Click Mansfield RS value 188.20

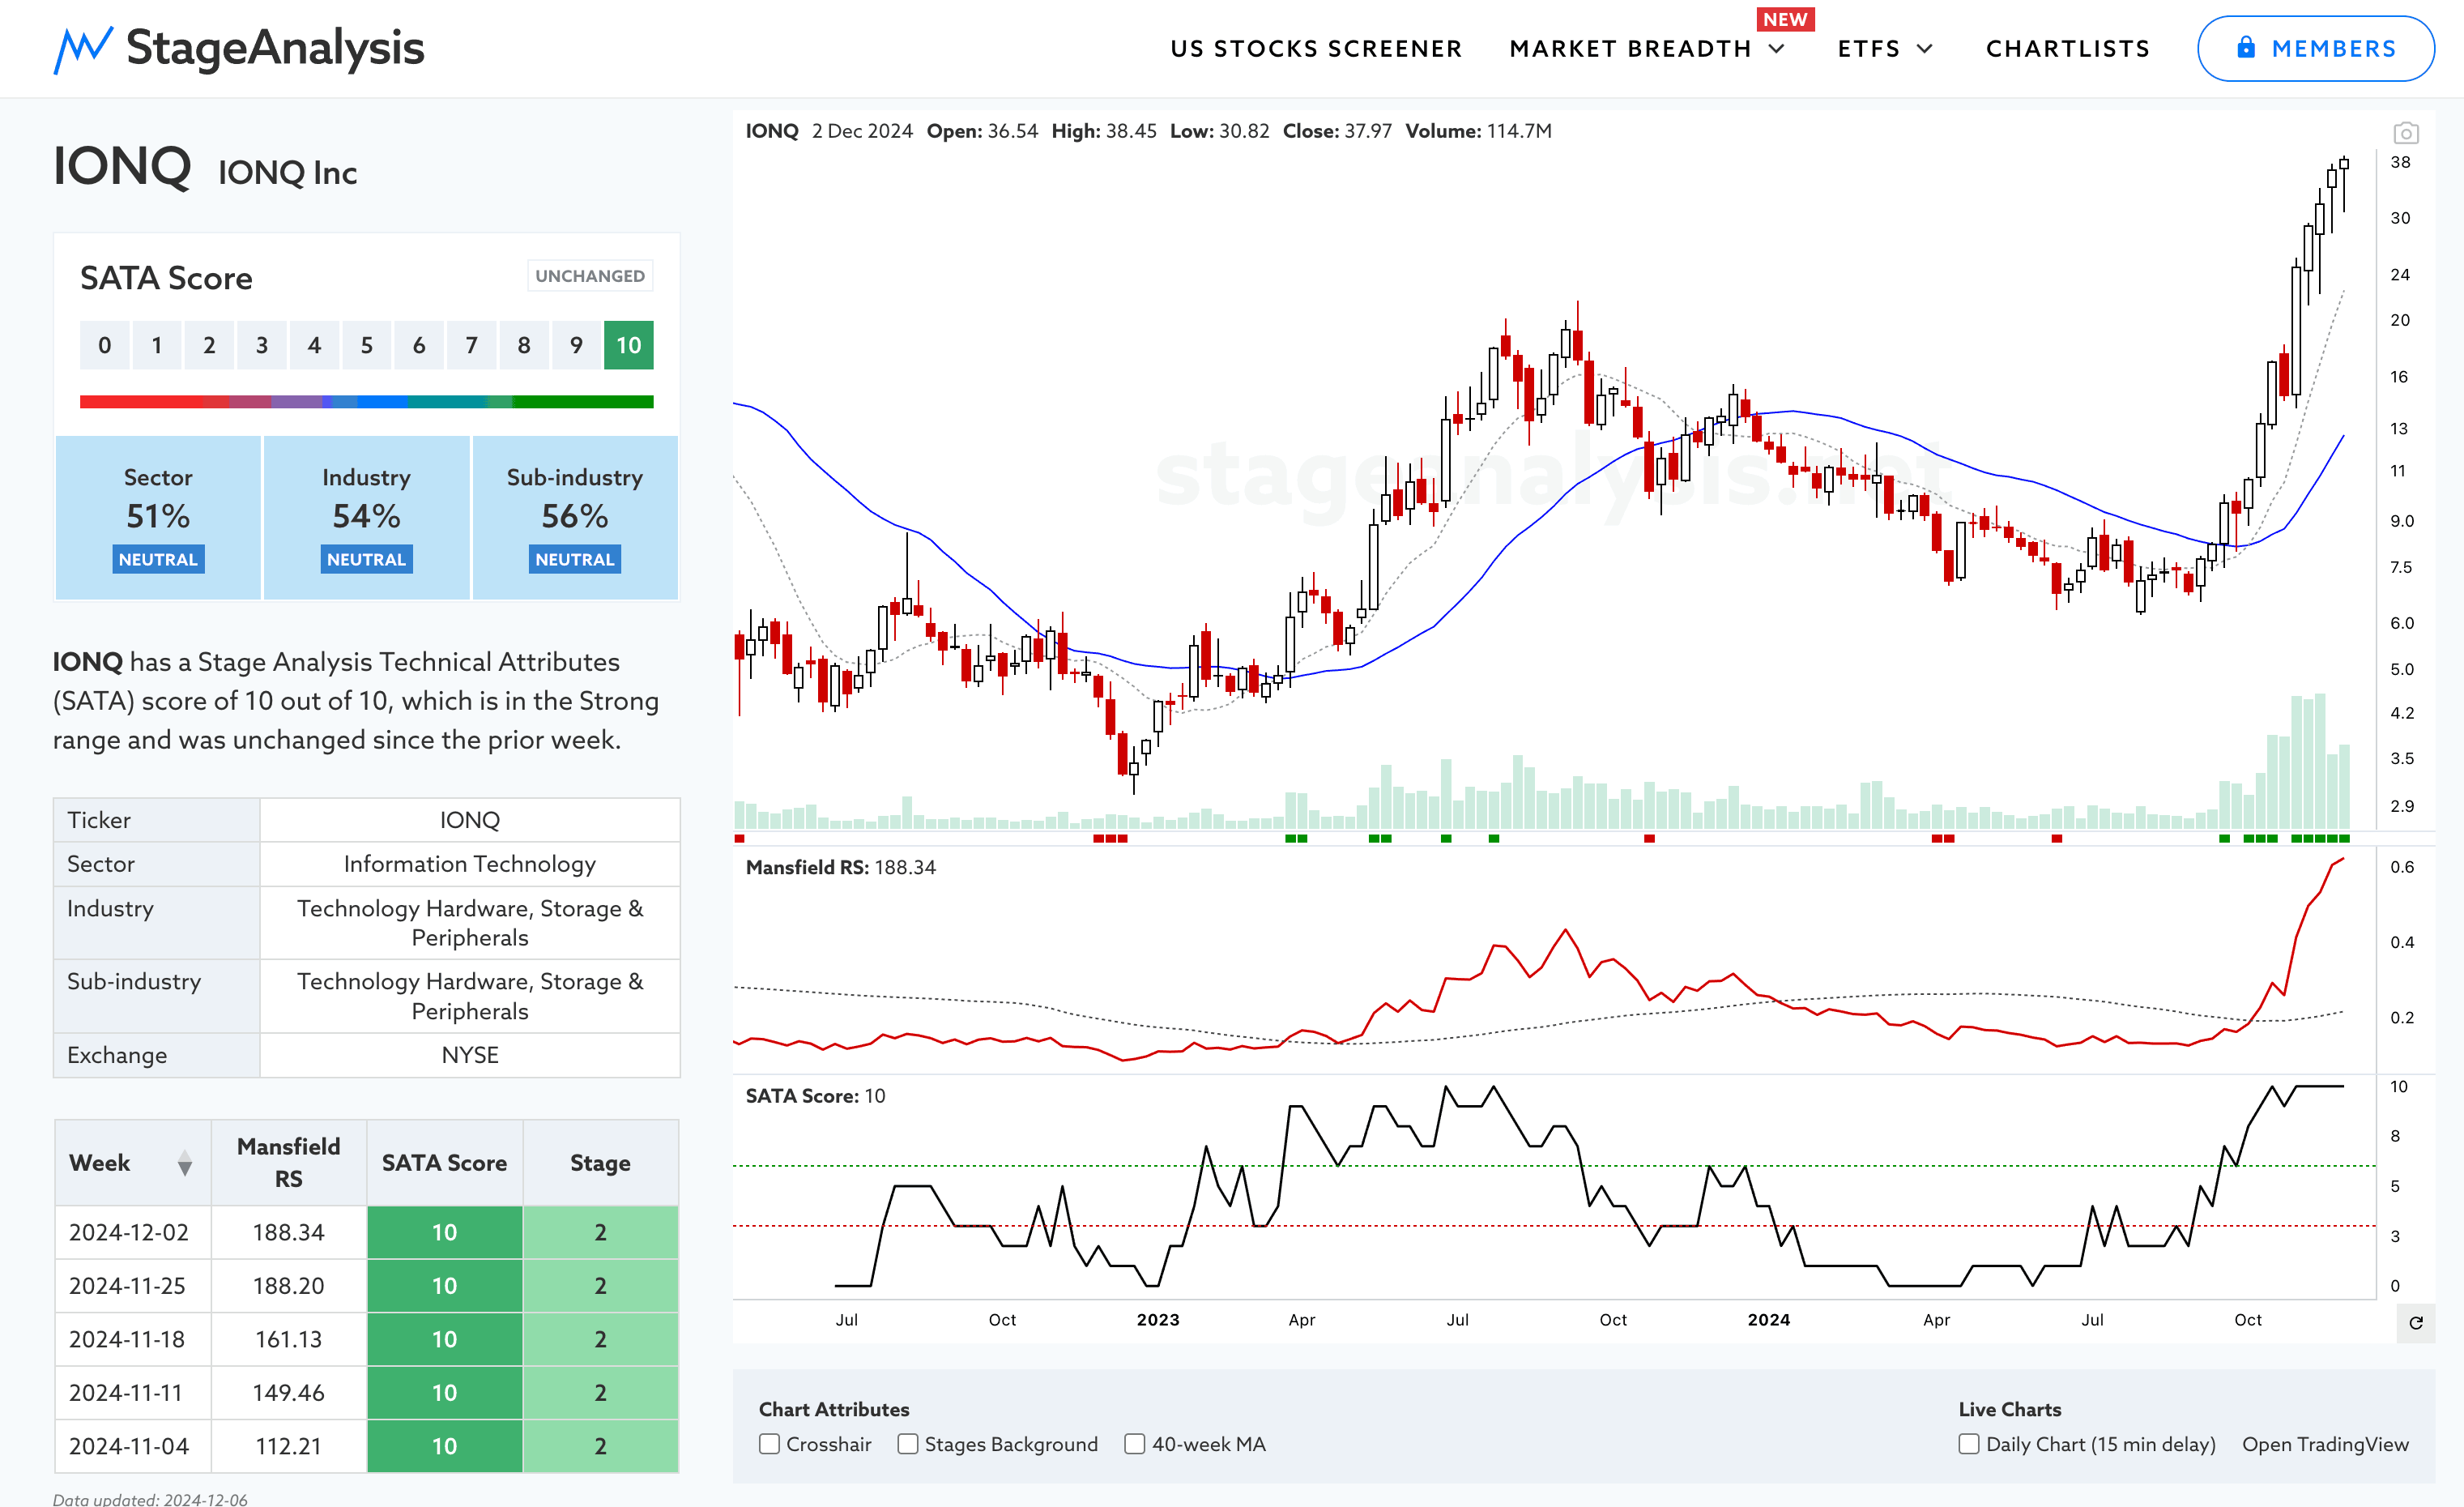coord(288,1285)
